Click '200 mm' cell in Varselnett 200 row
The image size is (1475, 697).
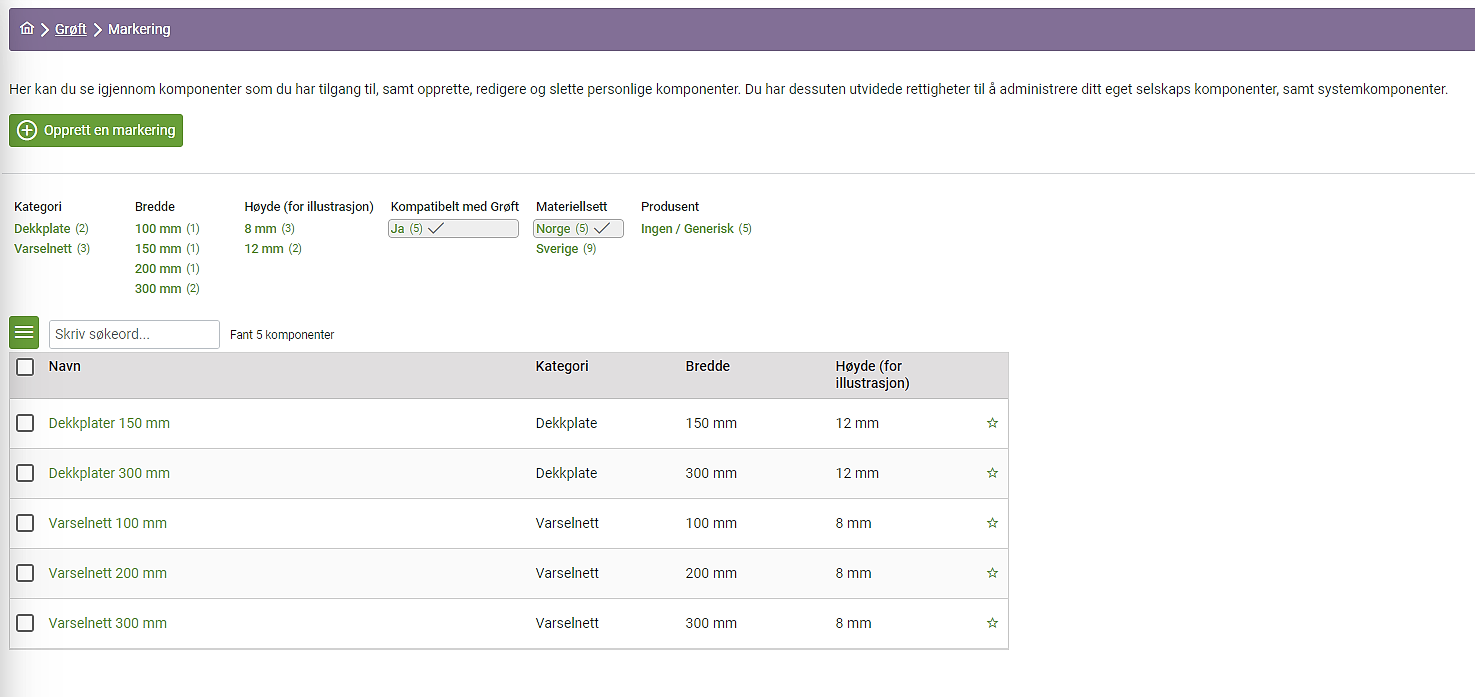[x=711, y=573]
